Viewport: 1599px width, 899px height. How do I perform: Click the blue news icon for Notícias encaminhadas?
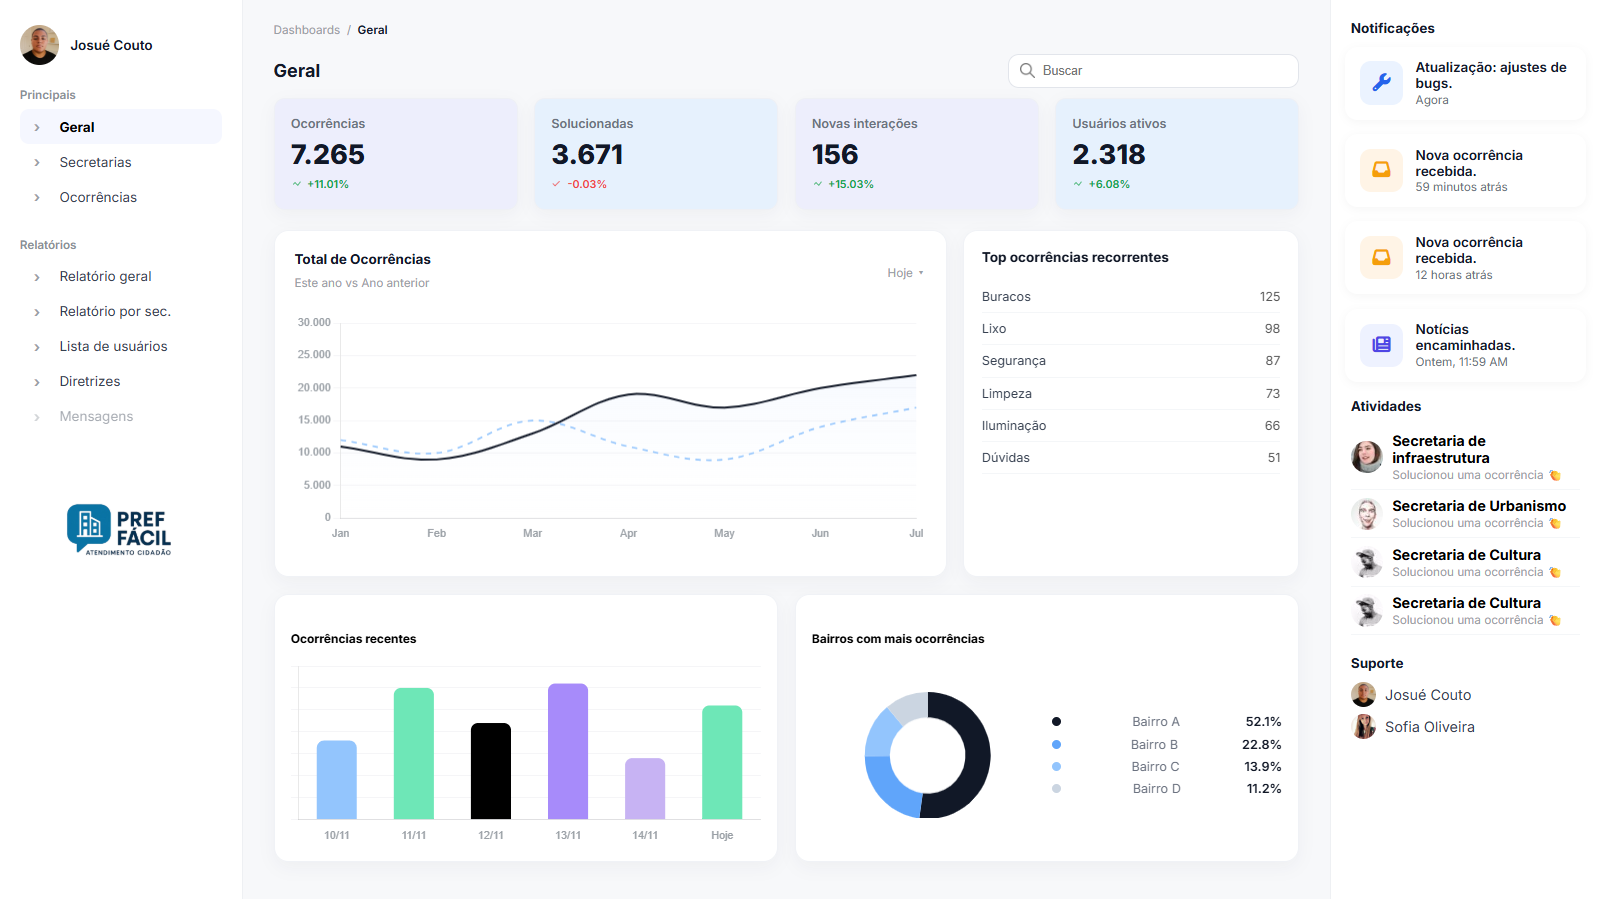click(x=1381, y=345)
